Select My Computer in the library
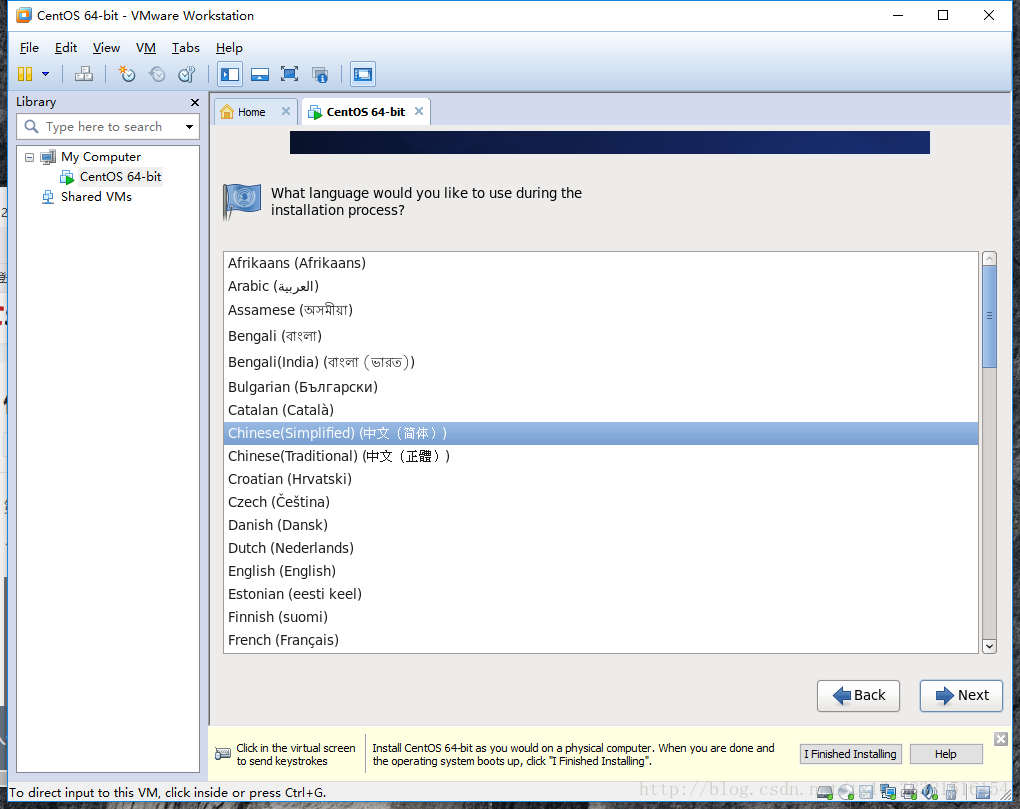This screenshot has width=1020, height=809. [101, 157]
